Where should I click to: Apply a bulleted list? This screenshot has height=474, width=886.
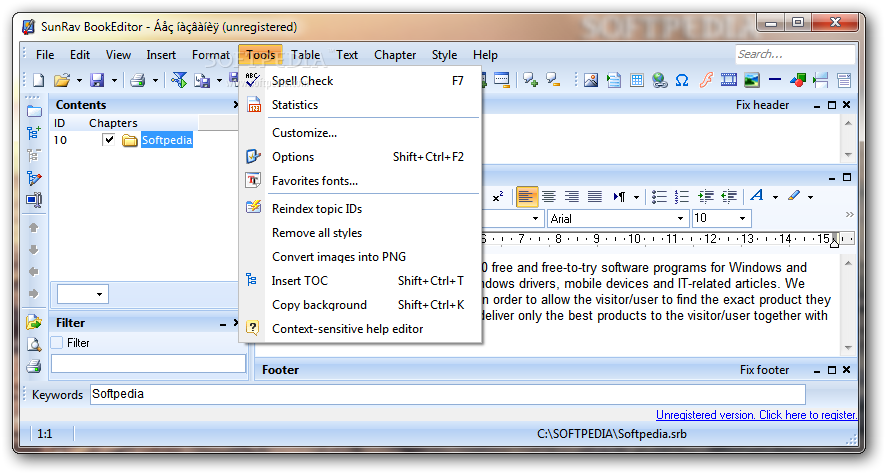click(x=659, y=197)
